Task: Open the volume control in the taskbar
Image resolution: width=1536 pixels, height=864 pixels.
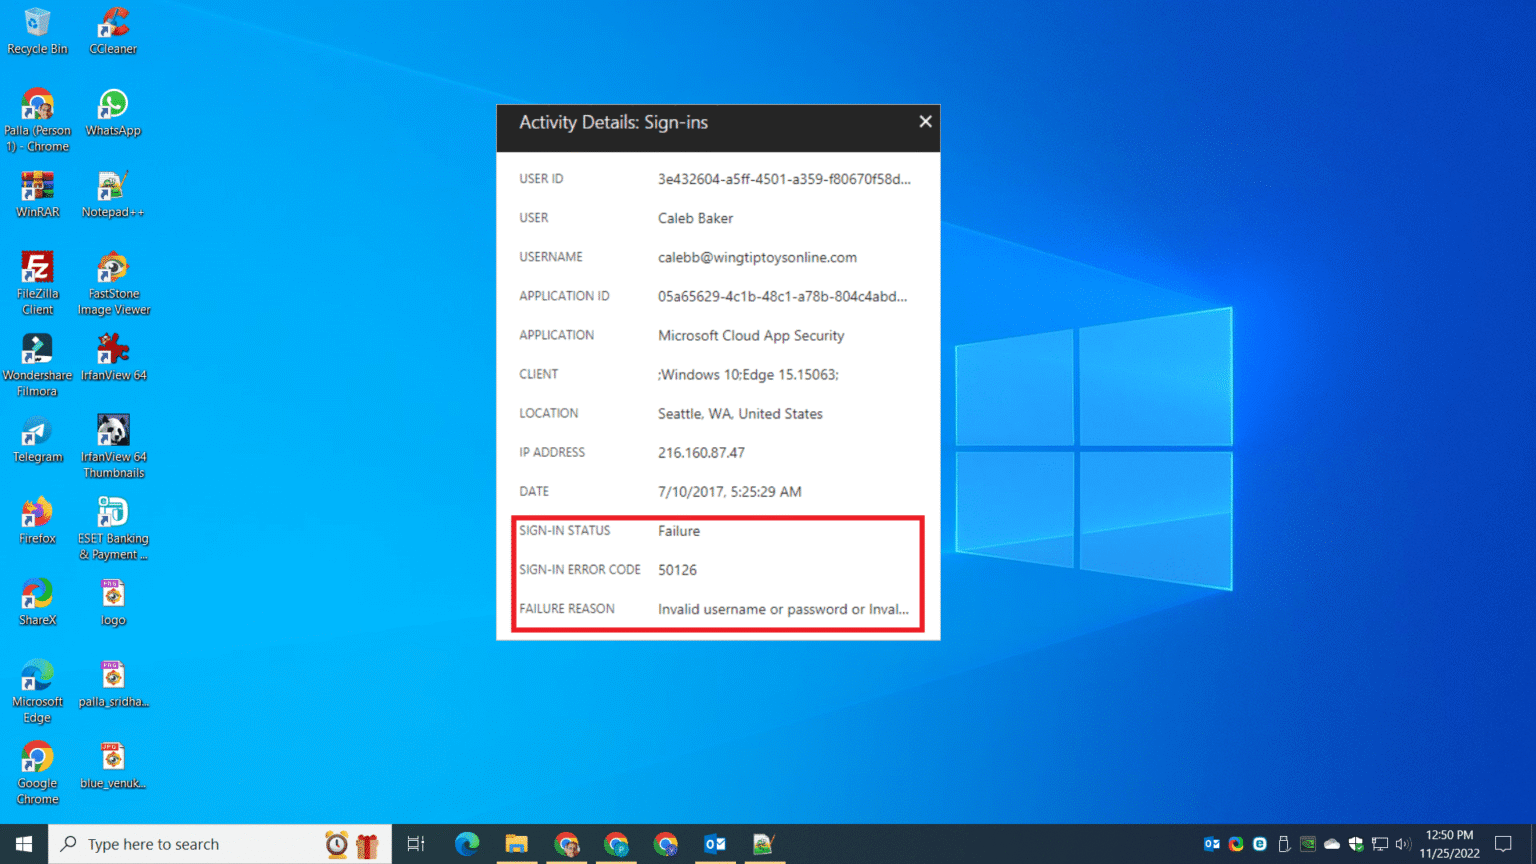Action: [1404, 843]
